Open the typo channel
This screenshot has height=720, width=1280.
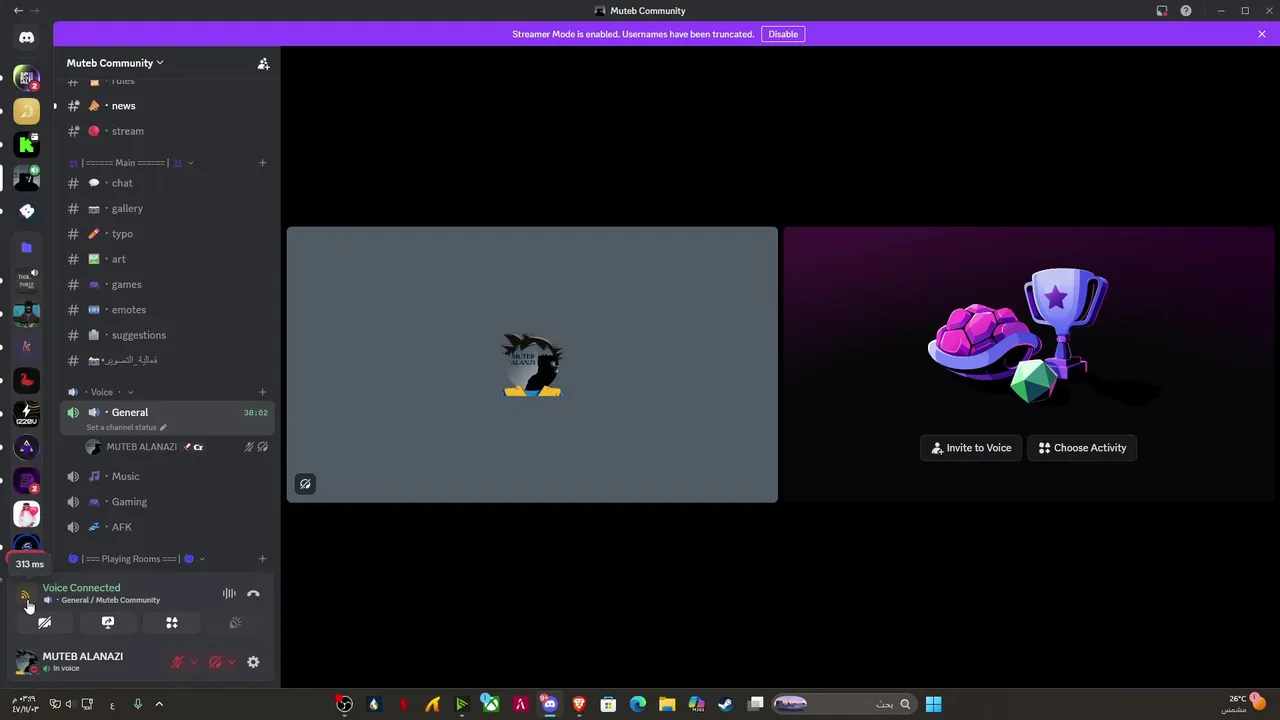[x=167, y=234]
